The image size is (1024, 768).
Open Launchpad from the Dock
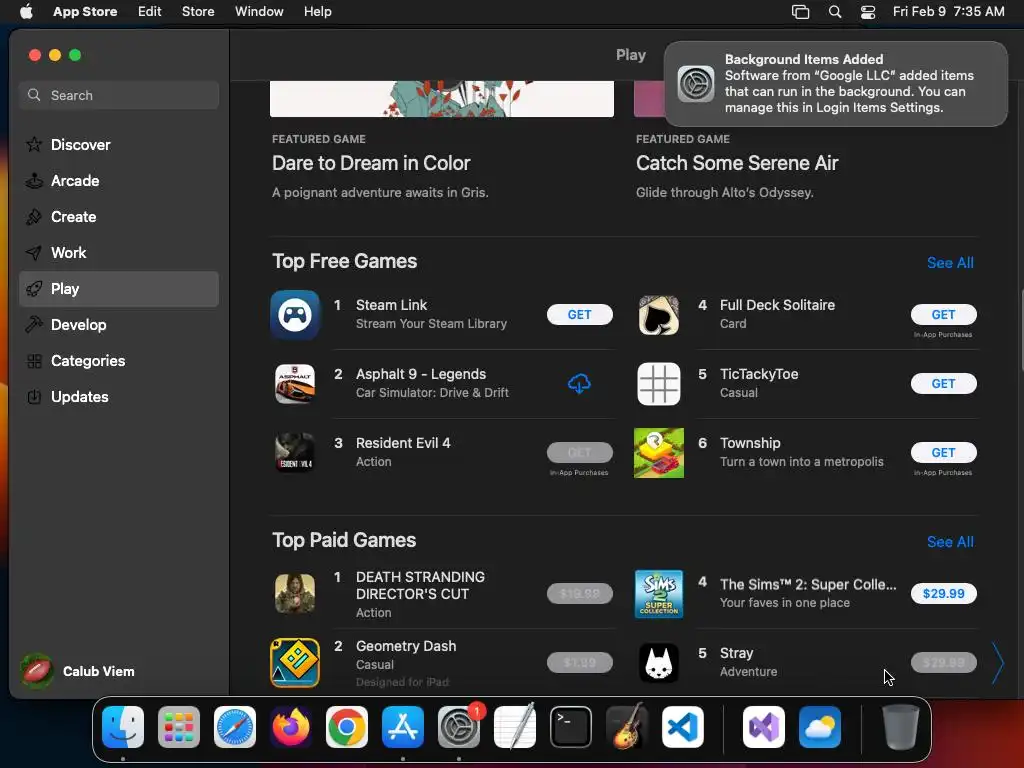[x=179, y=727]
